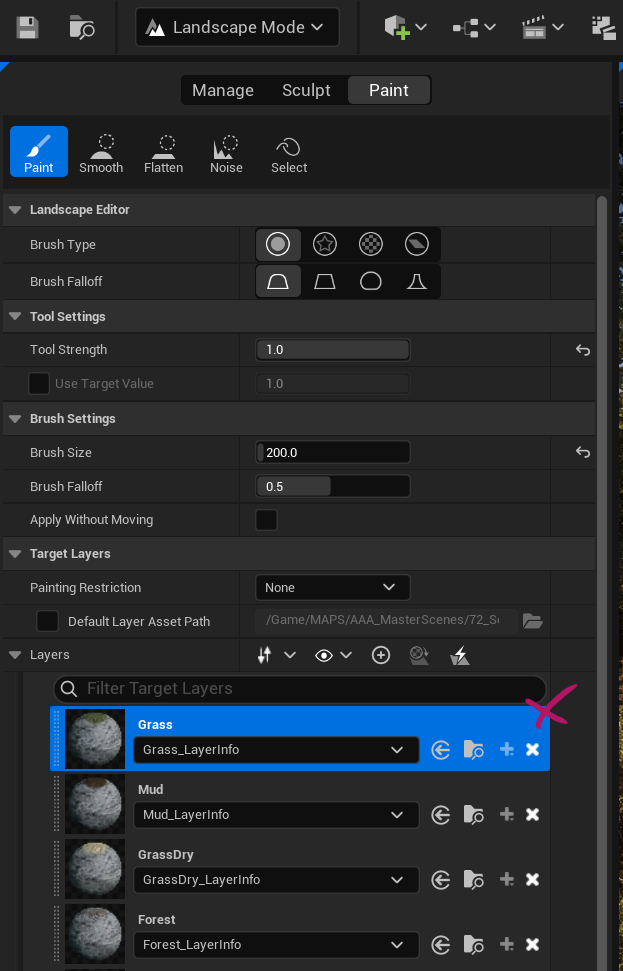Toggle the Apply Without Moving checkbox
Screen dimensions: 623x971
(x=266, y=520)
